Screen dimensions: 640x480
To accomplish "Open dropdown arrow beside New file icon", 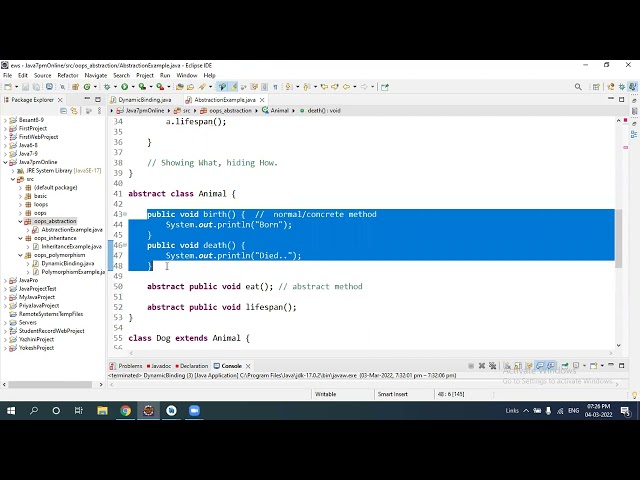I will pos(16,87).
